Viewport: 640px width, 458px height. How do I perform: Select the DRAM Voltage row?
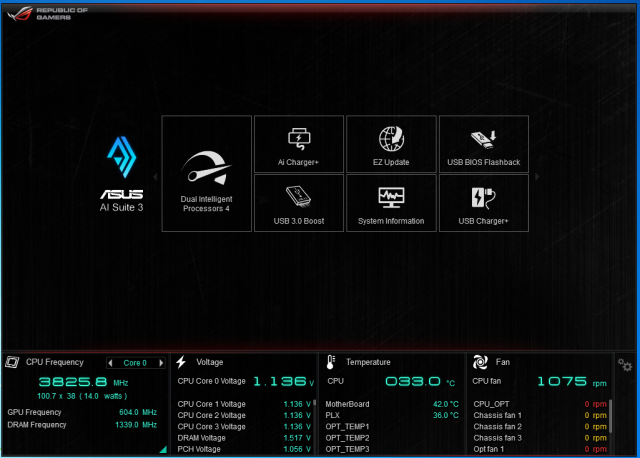pos(244,438)
